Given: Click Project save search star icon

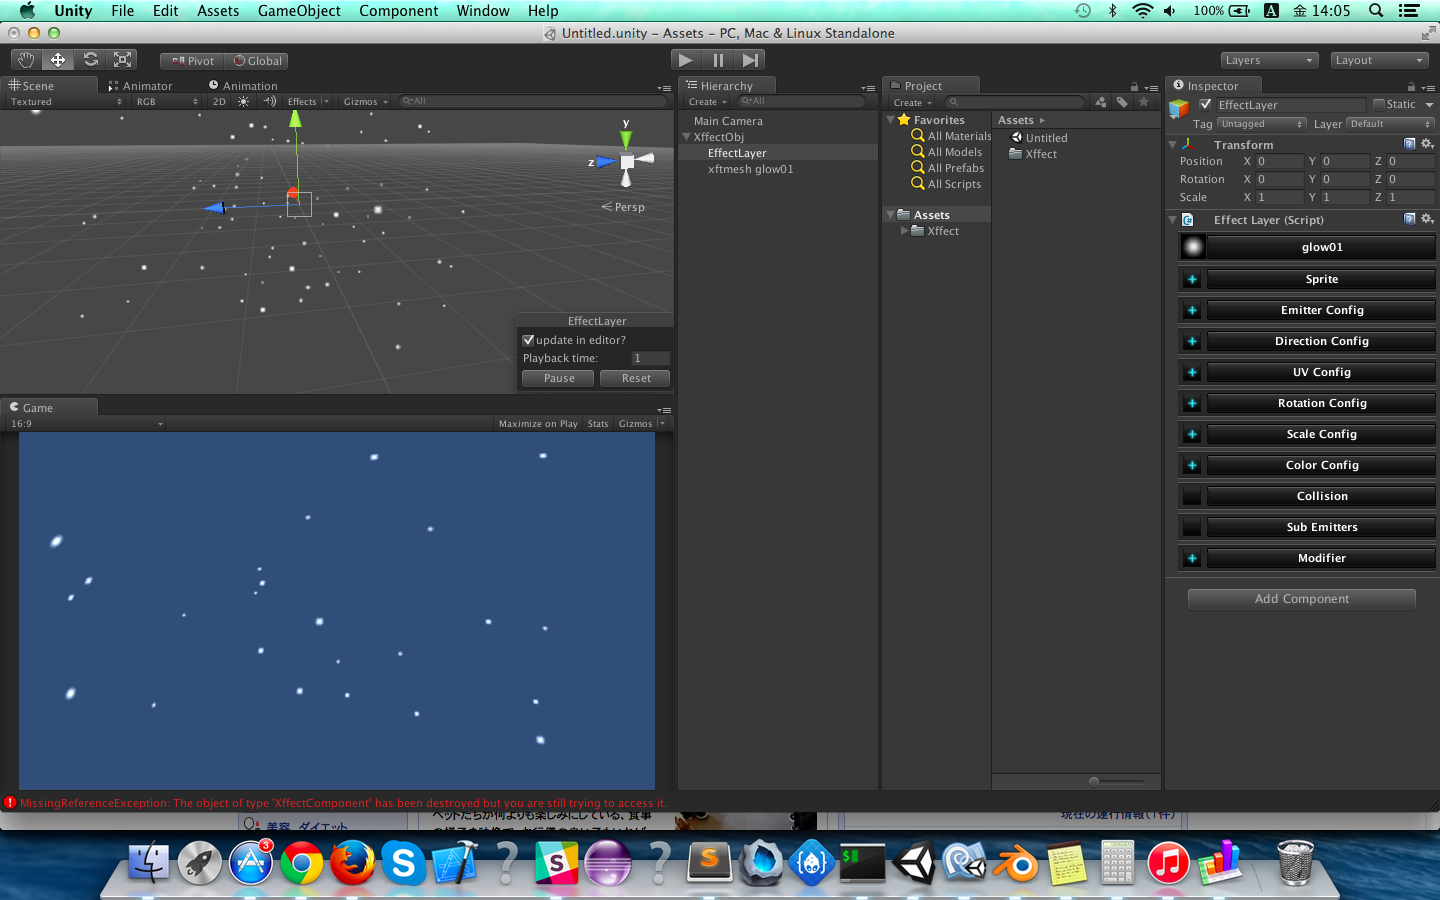Looking at the screenshot, I should [1144, 102].
